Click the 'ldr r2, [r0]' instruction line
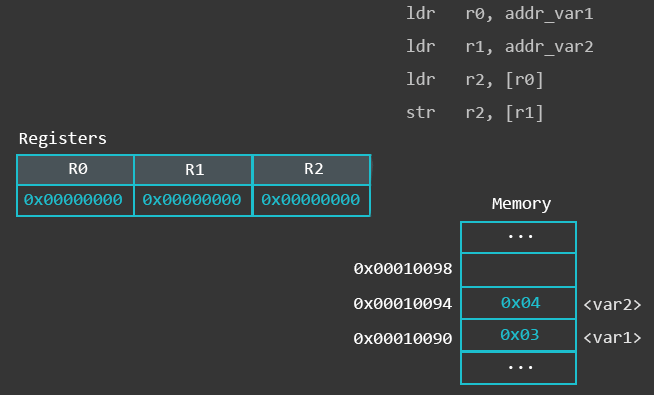654x395 pixels. (475, 79)
